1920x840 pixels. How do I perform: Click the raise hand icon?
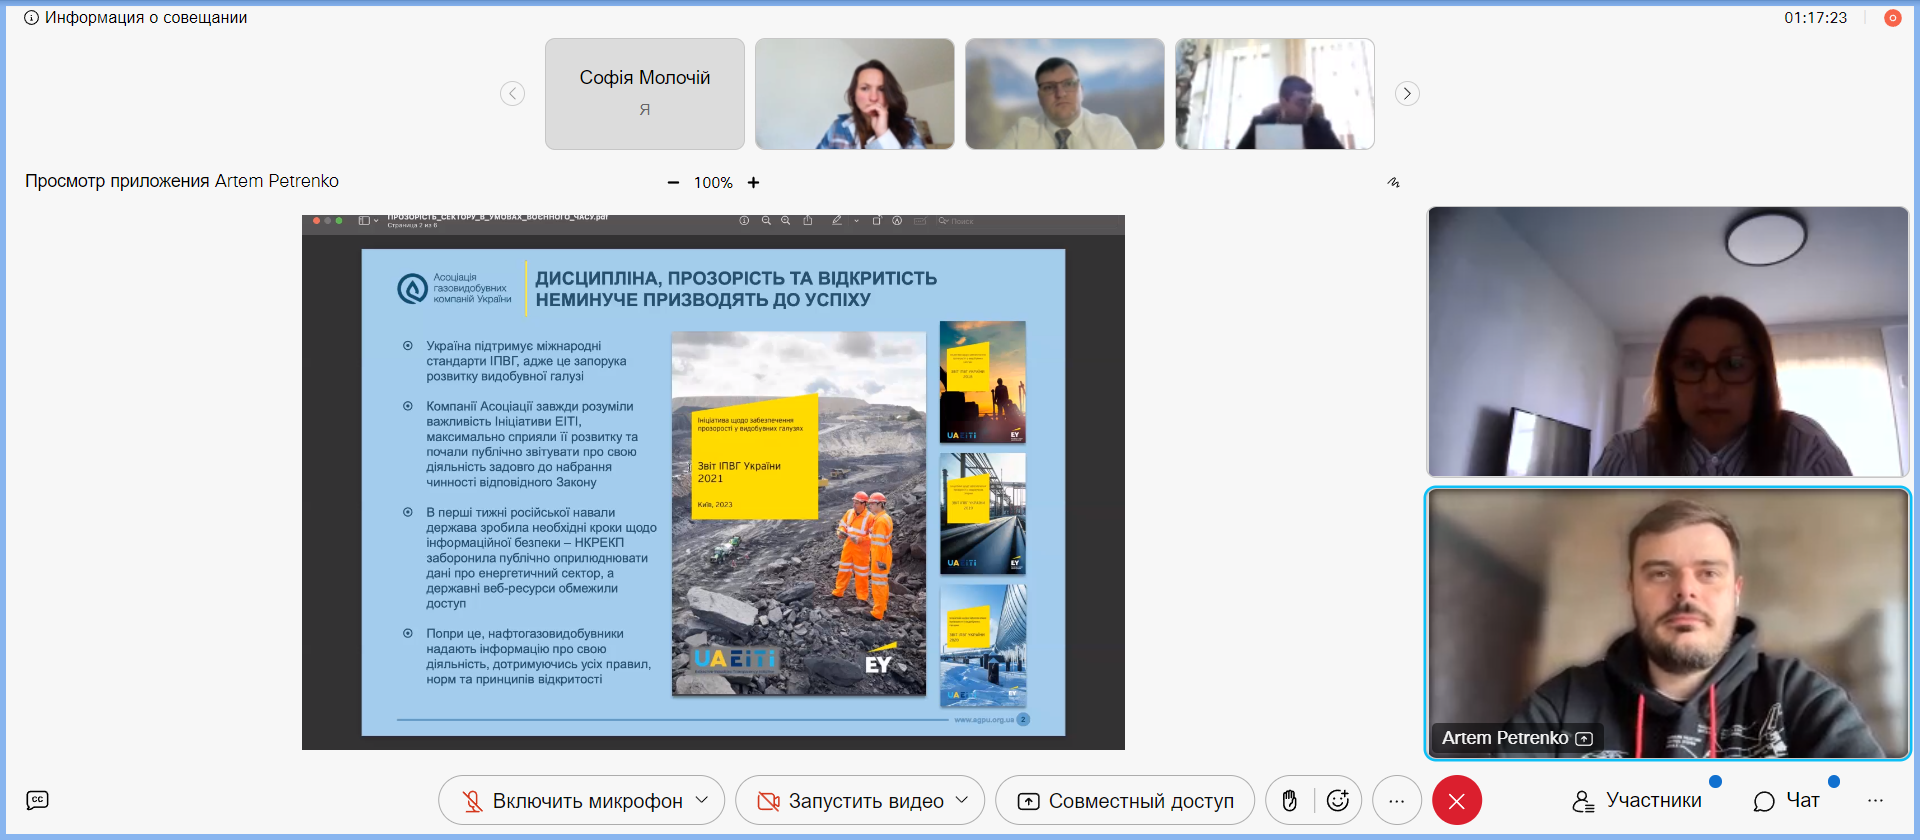1290,801
